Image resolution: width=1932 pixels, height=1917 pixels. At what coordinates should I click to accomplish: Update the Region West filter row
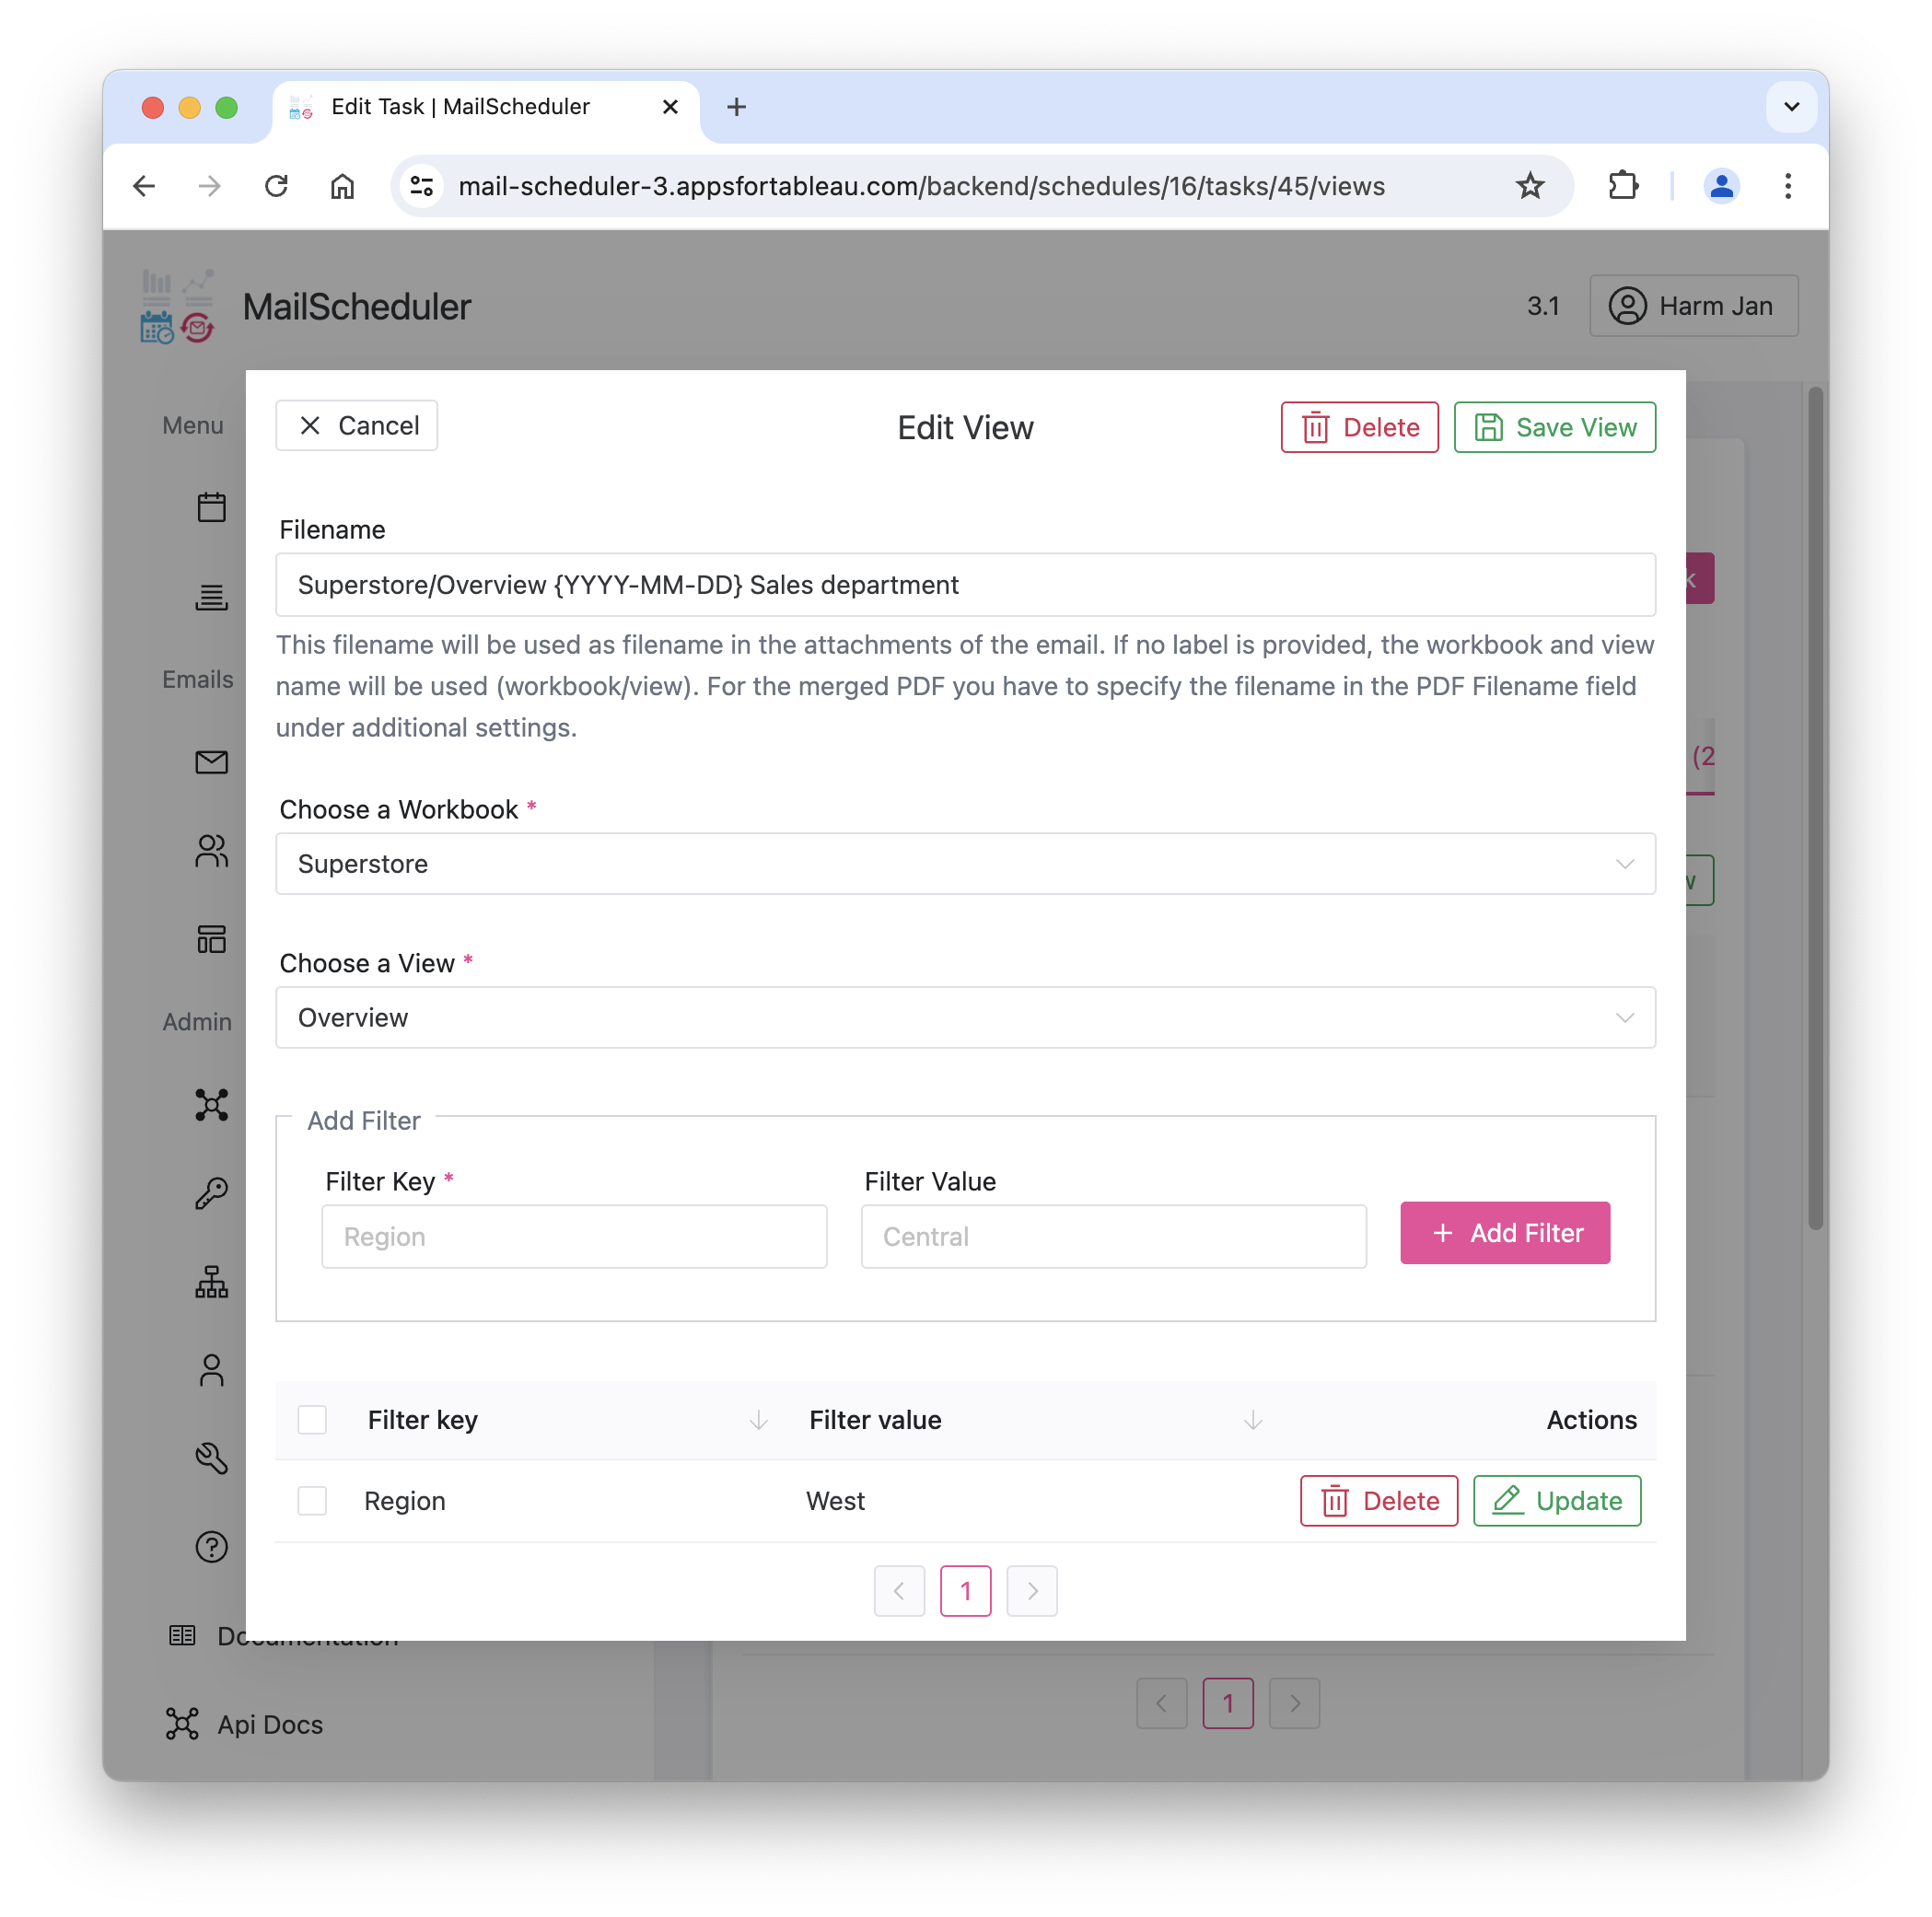(x=1557, y=1501)
